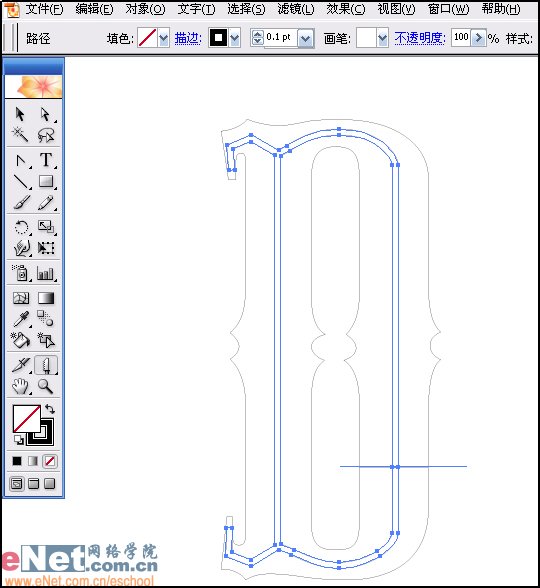Choose the Column Graph tool
Image resolution: width=540 pixels, height=588 pixels.
[x=45, y=273]
